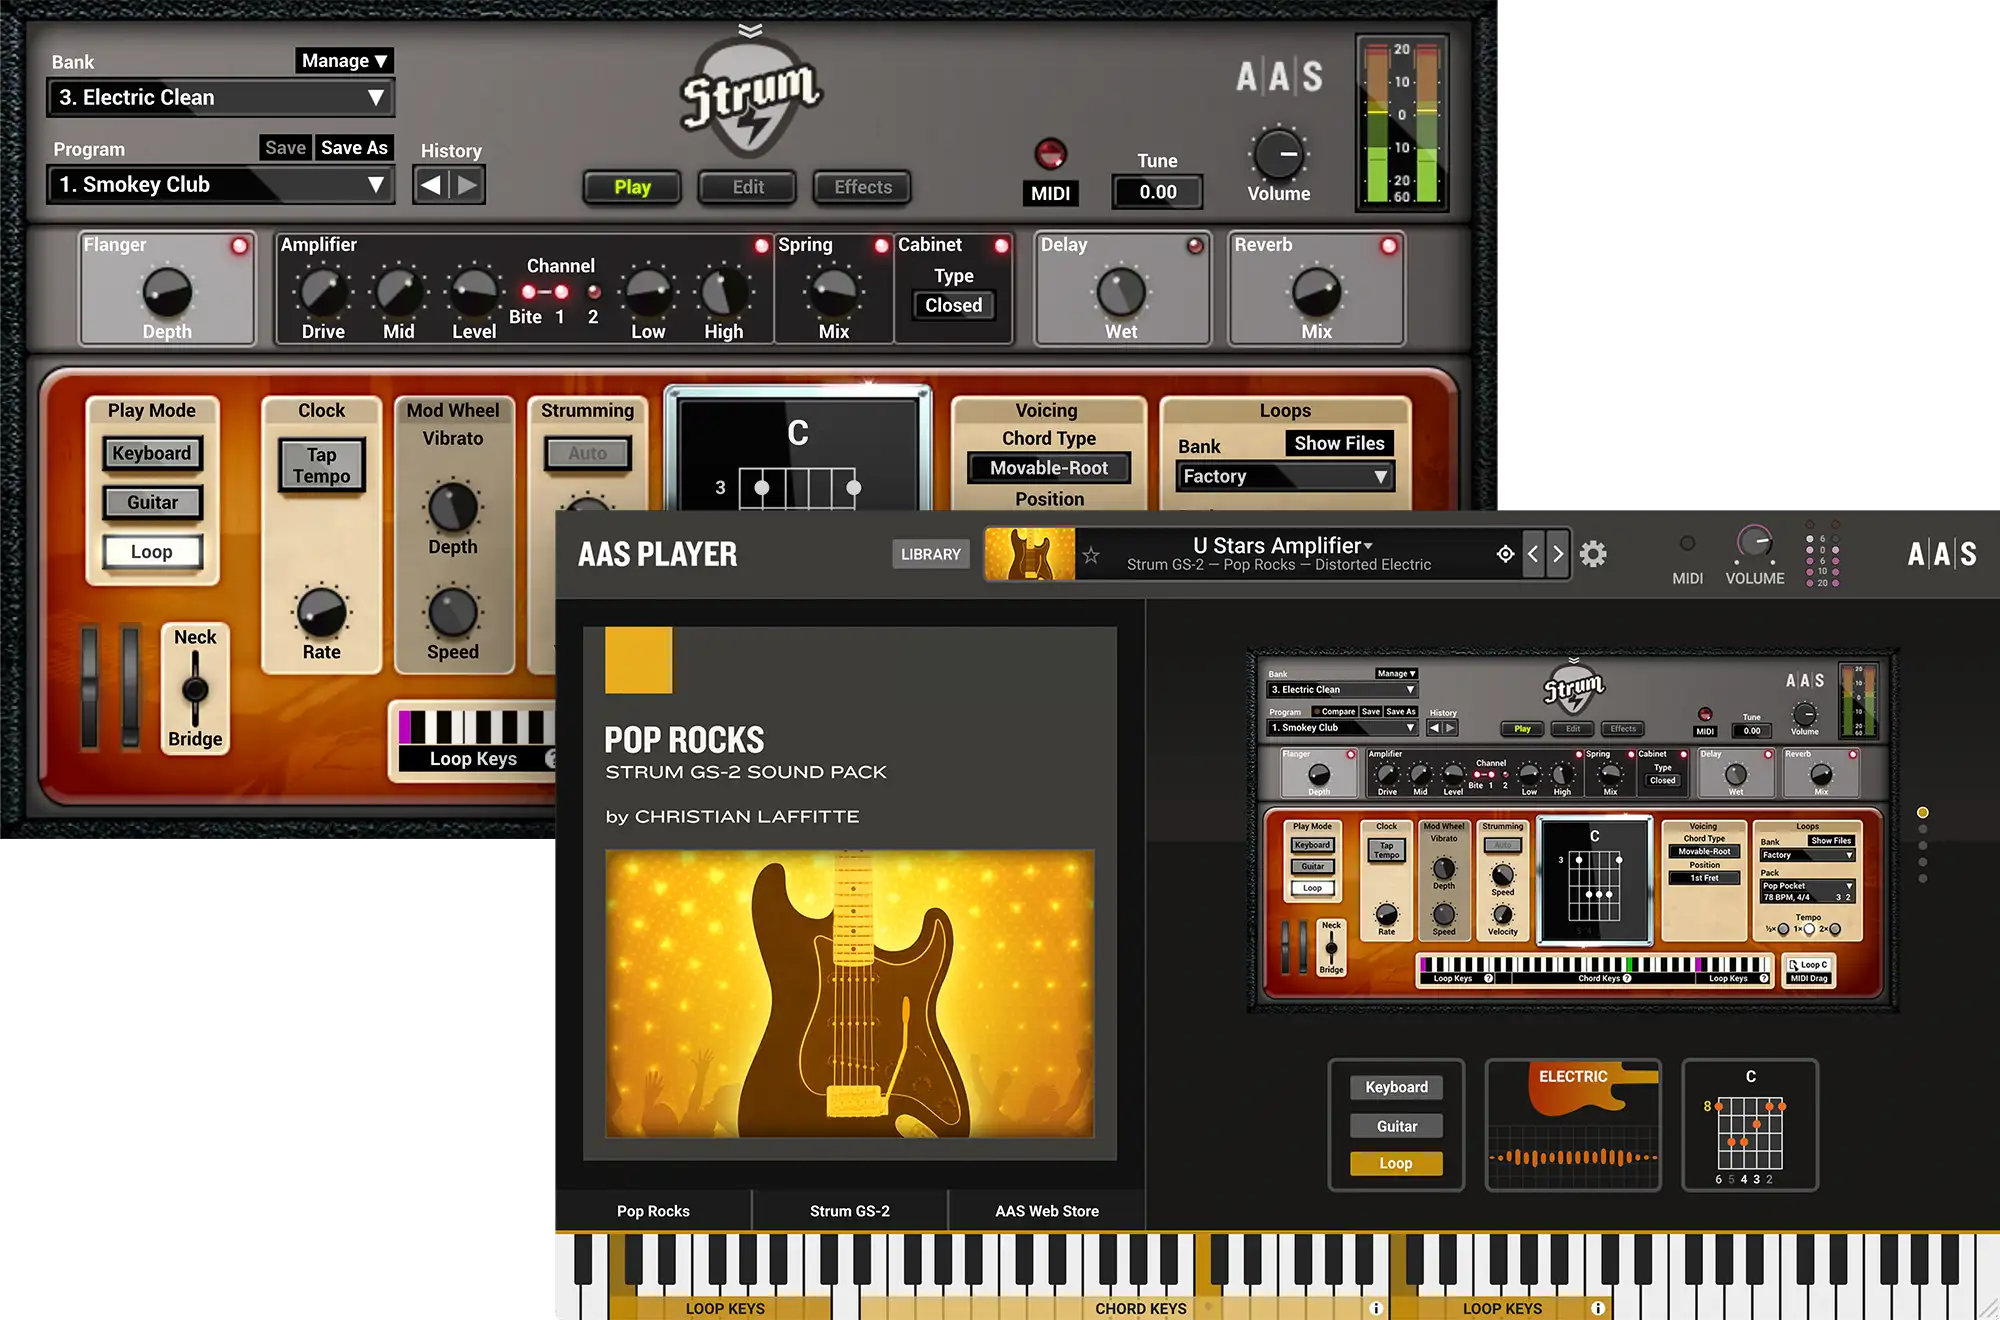This screenshot has height=1320, width=2000.
Task: Collapse Strum header with top chevron
Action: [x=750, y=30]
